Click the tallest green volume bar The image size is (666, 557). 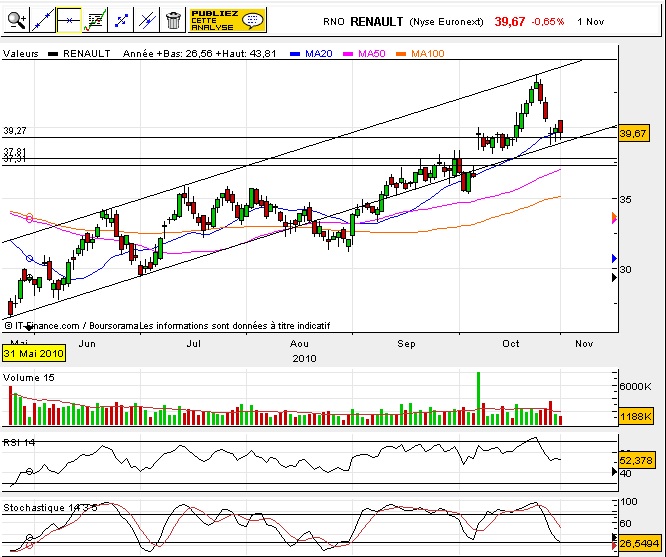coord(478,399)
